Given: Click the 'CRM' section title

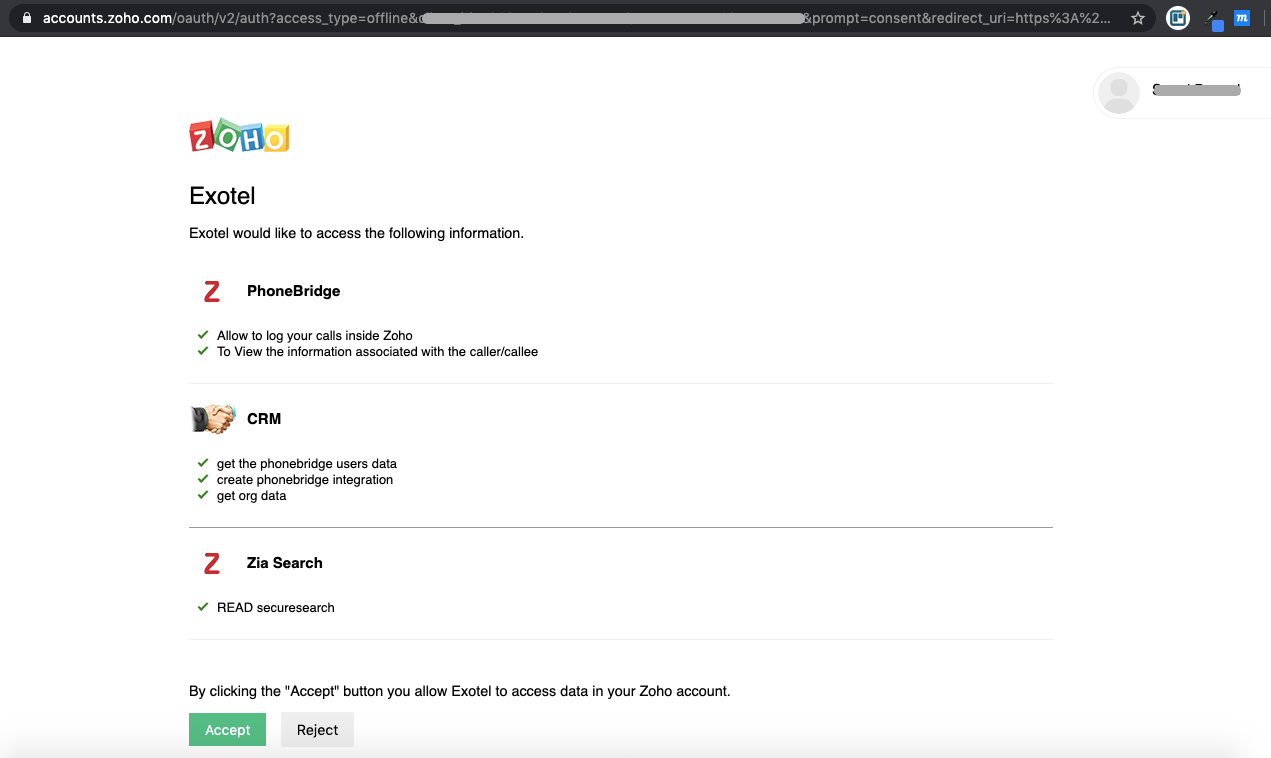Looking at the screenshot, I should [264, 419].
